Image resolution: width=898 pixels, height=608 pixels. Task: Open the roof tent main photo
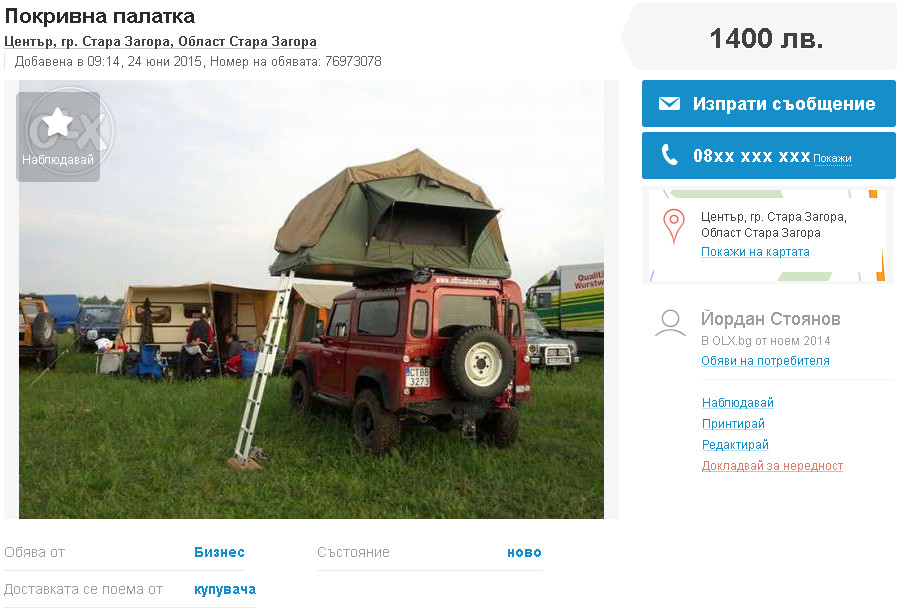(x=312, y=299)
